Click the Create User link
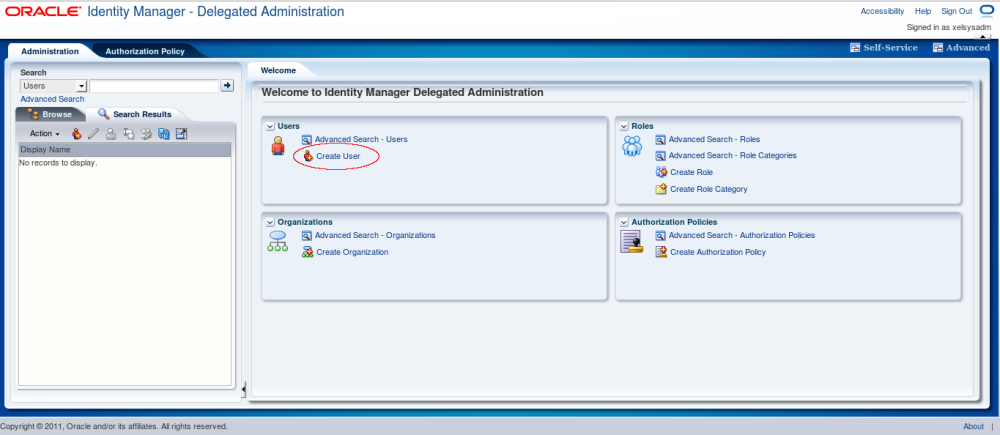The image size is (1000, 435). [338, 156]
